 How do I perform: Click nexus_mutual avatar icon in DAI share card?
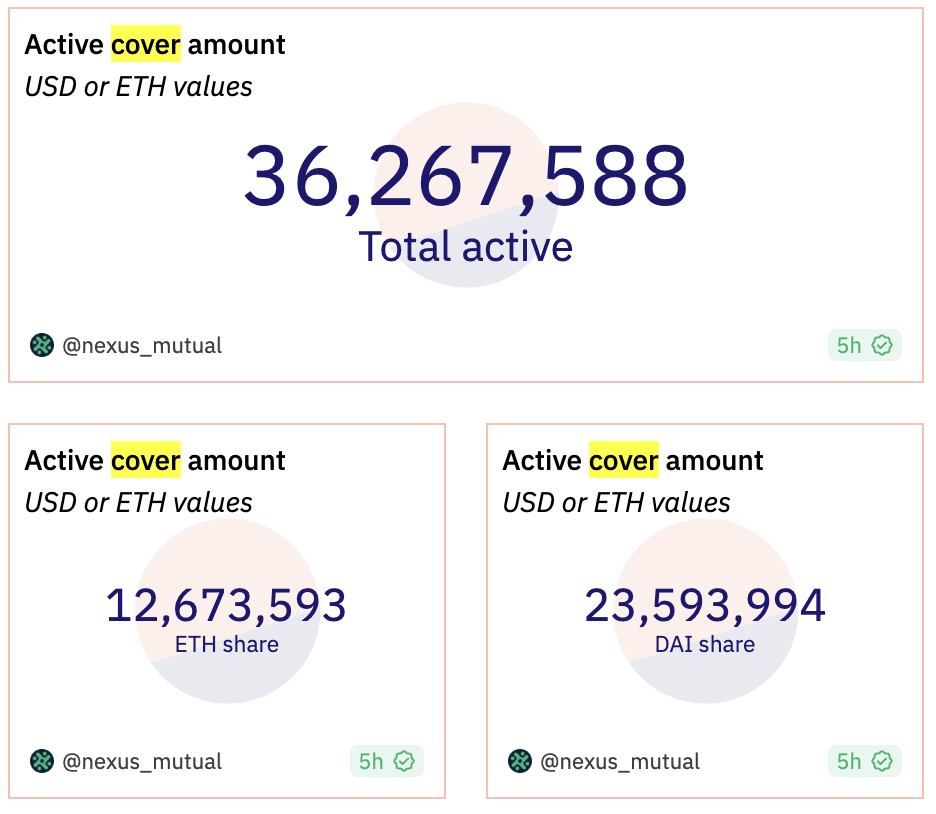click(520, 761)
